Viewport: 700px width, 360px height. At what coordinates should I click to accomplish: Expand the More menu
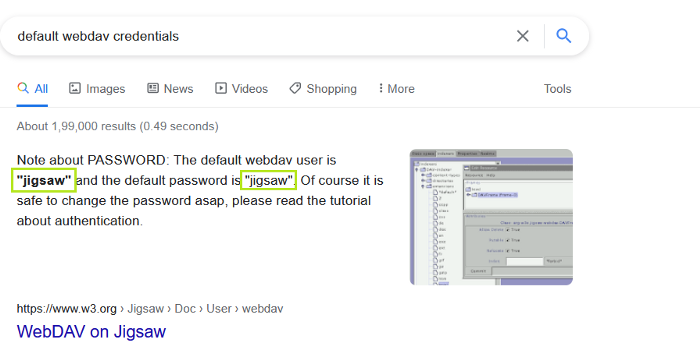[396, 88]
